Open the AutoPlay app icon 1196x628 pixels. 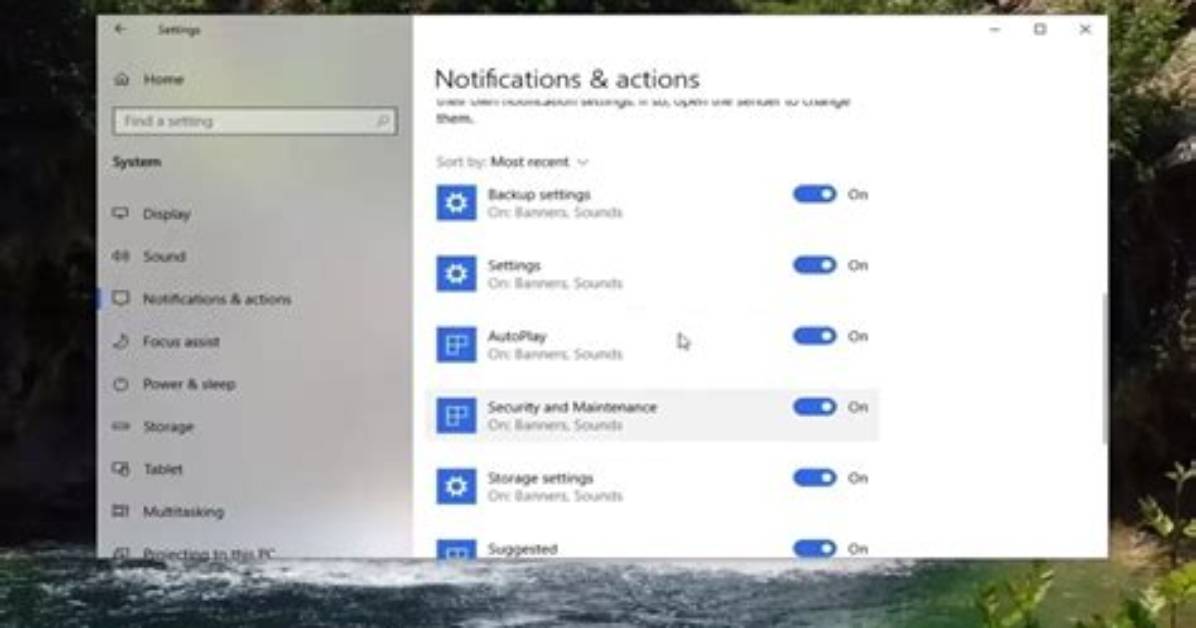456,345
